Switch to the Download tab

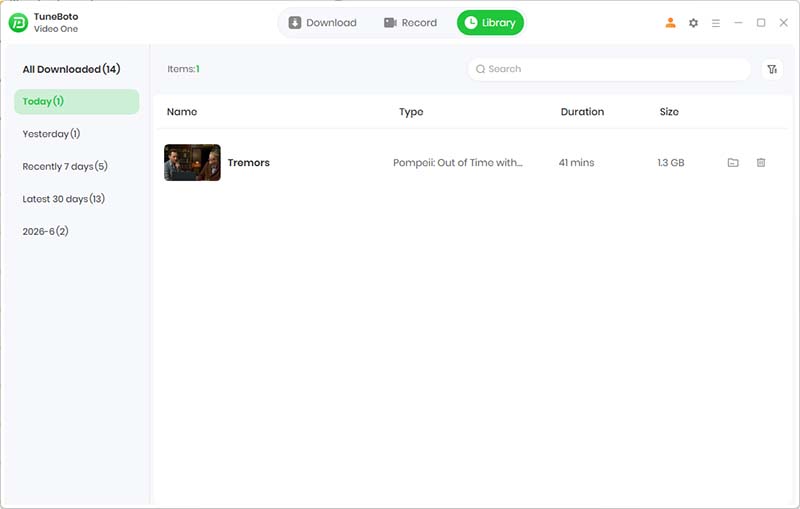(322, 23)
